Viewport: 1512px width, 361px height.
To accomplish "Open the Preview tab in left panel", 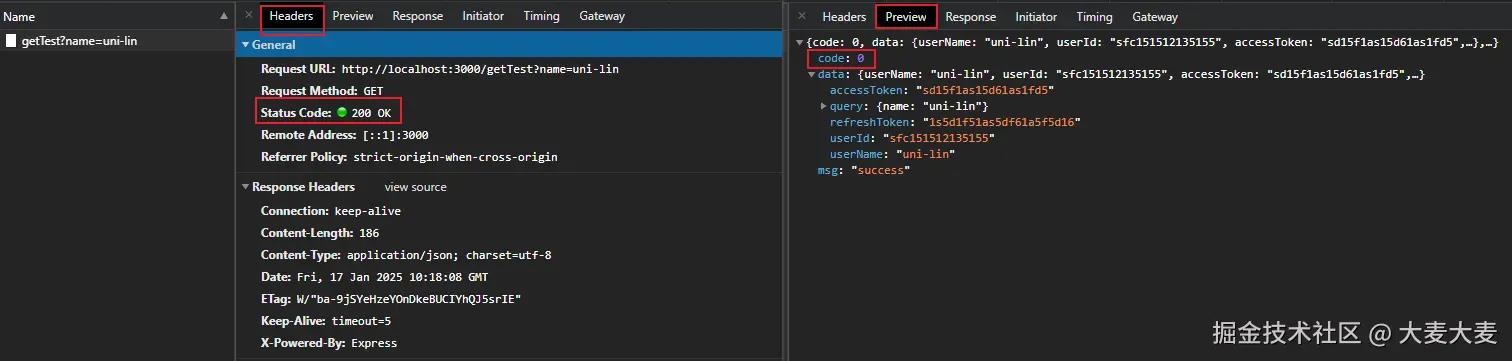I will [x=353, y=16].
